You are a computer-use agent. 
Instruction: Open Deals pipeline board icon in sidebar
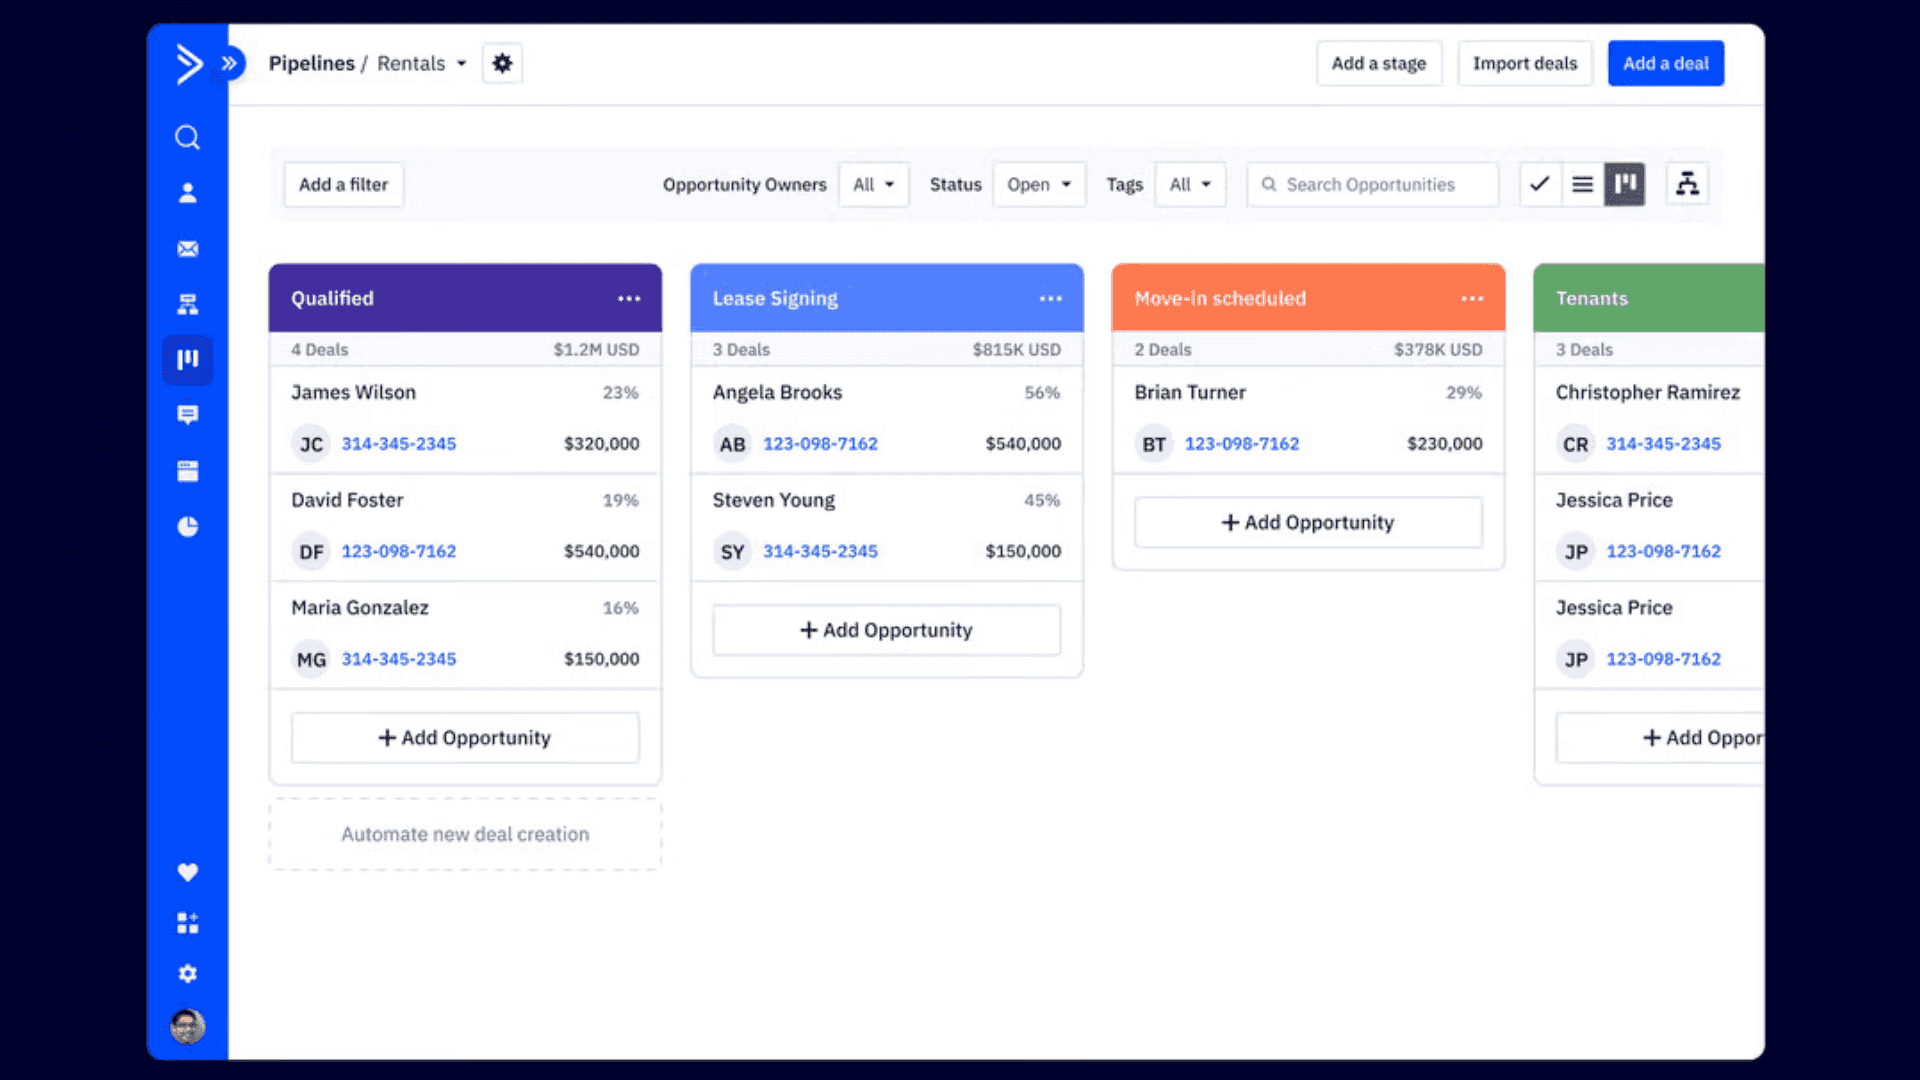click(188, 360)
